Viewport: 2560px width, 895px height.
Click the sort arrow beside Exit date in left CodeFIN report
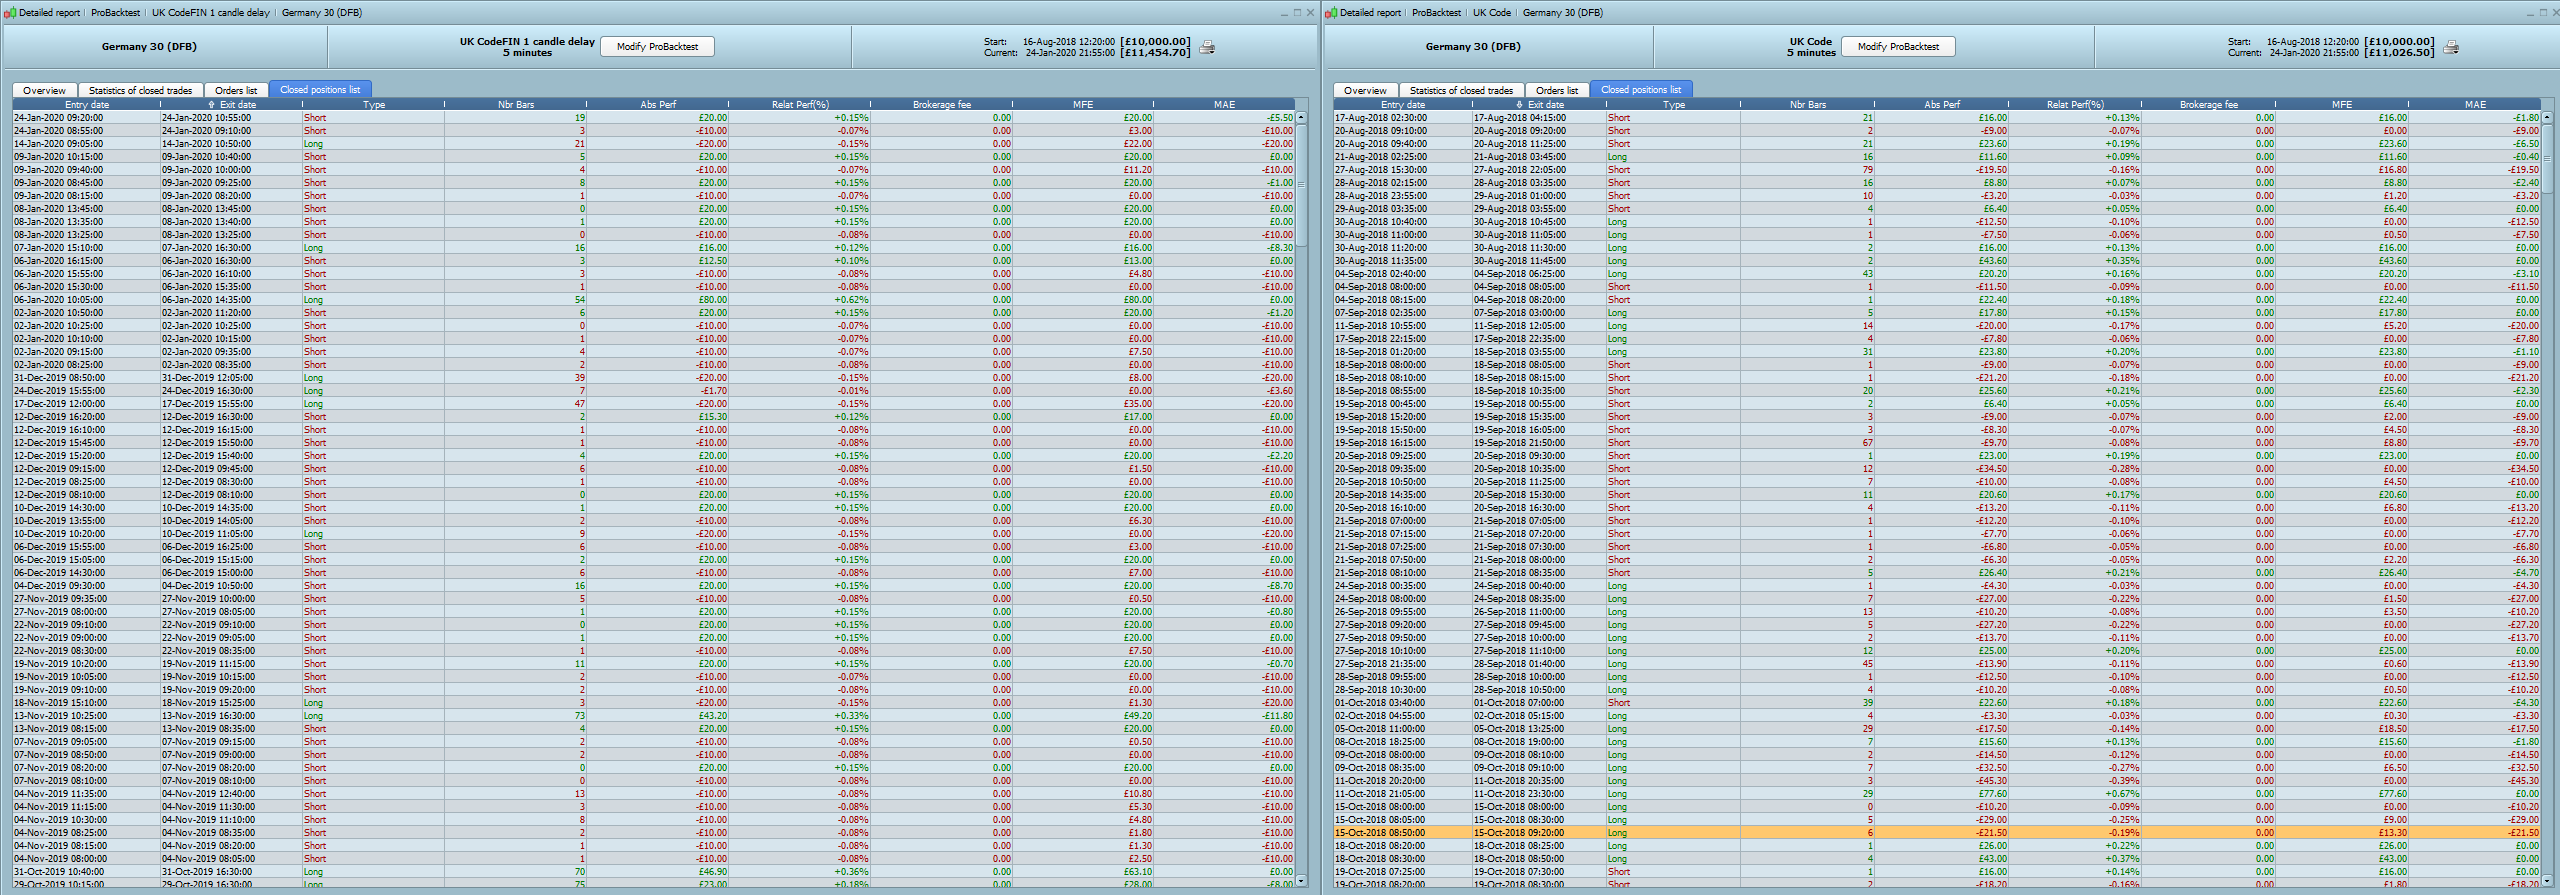[x=211, y=104]
